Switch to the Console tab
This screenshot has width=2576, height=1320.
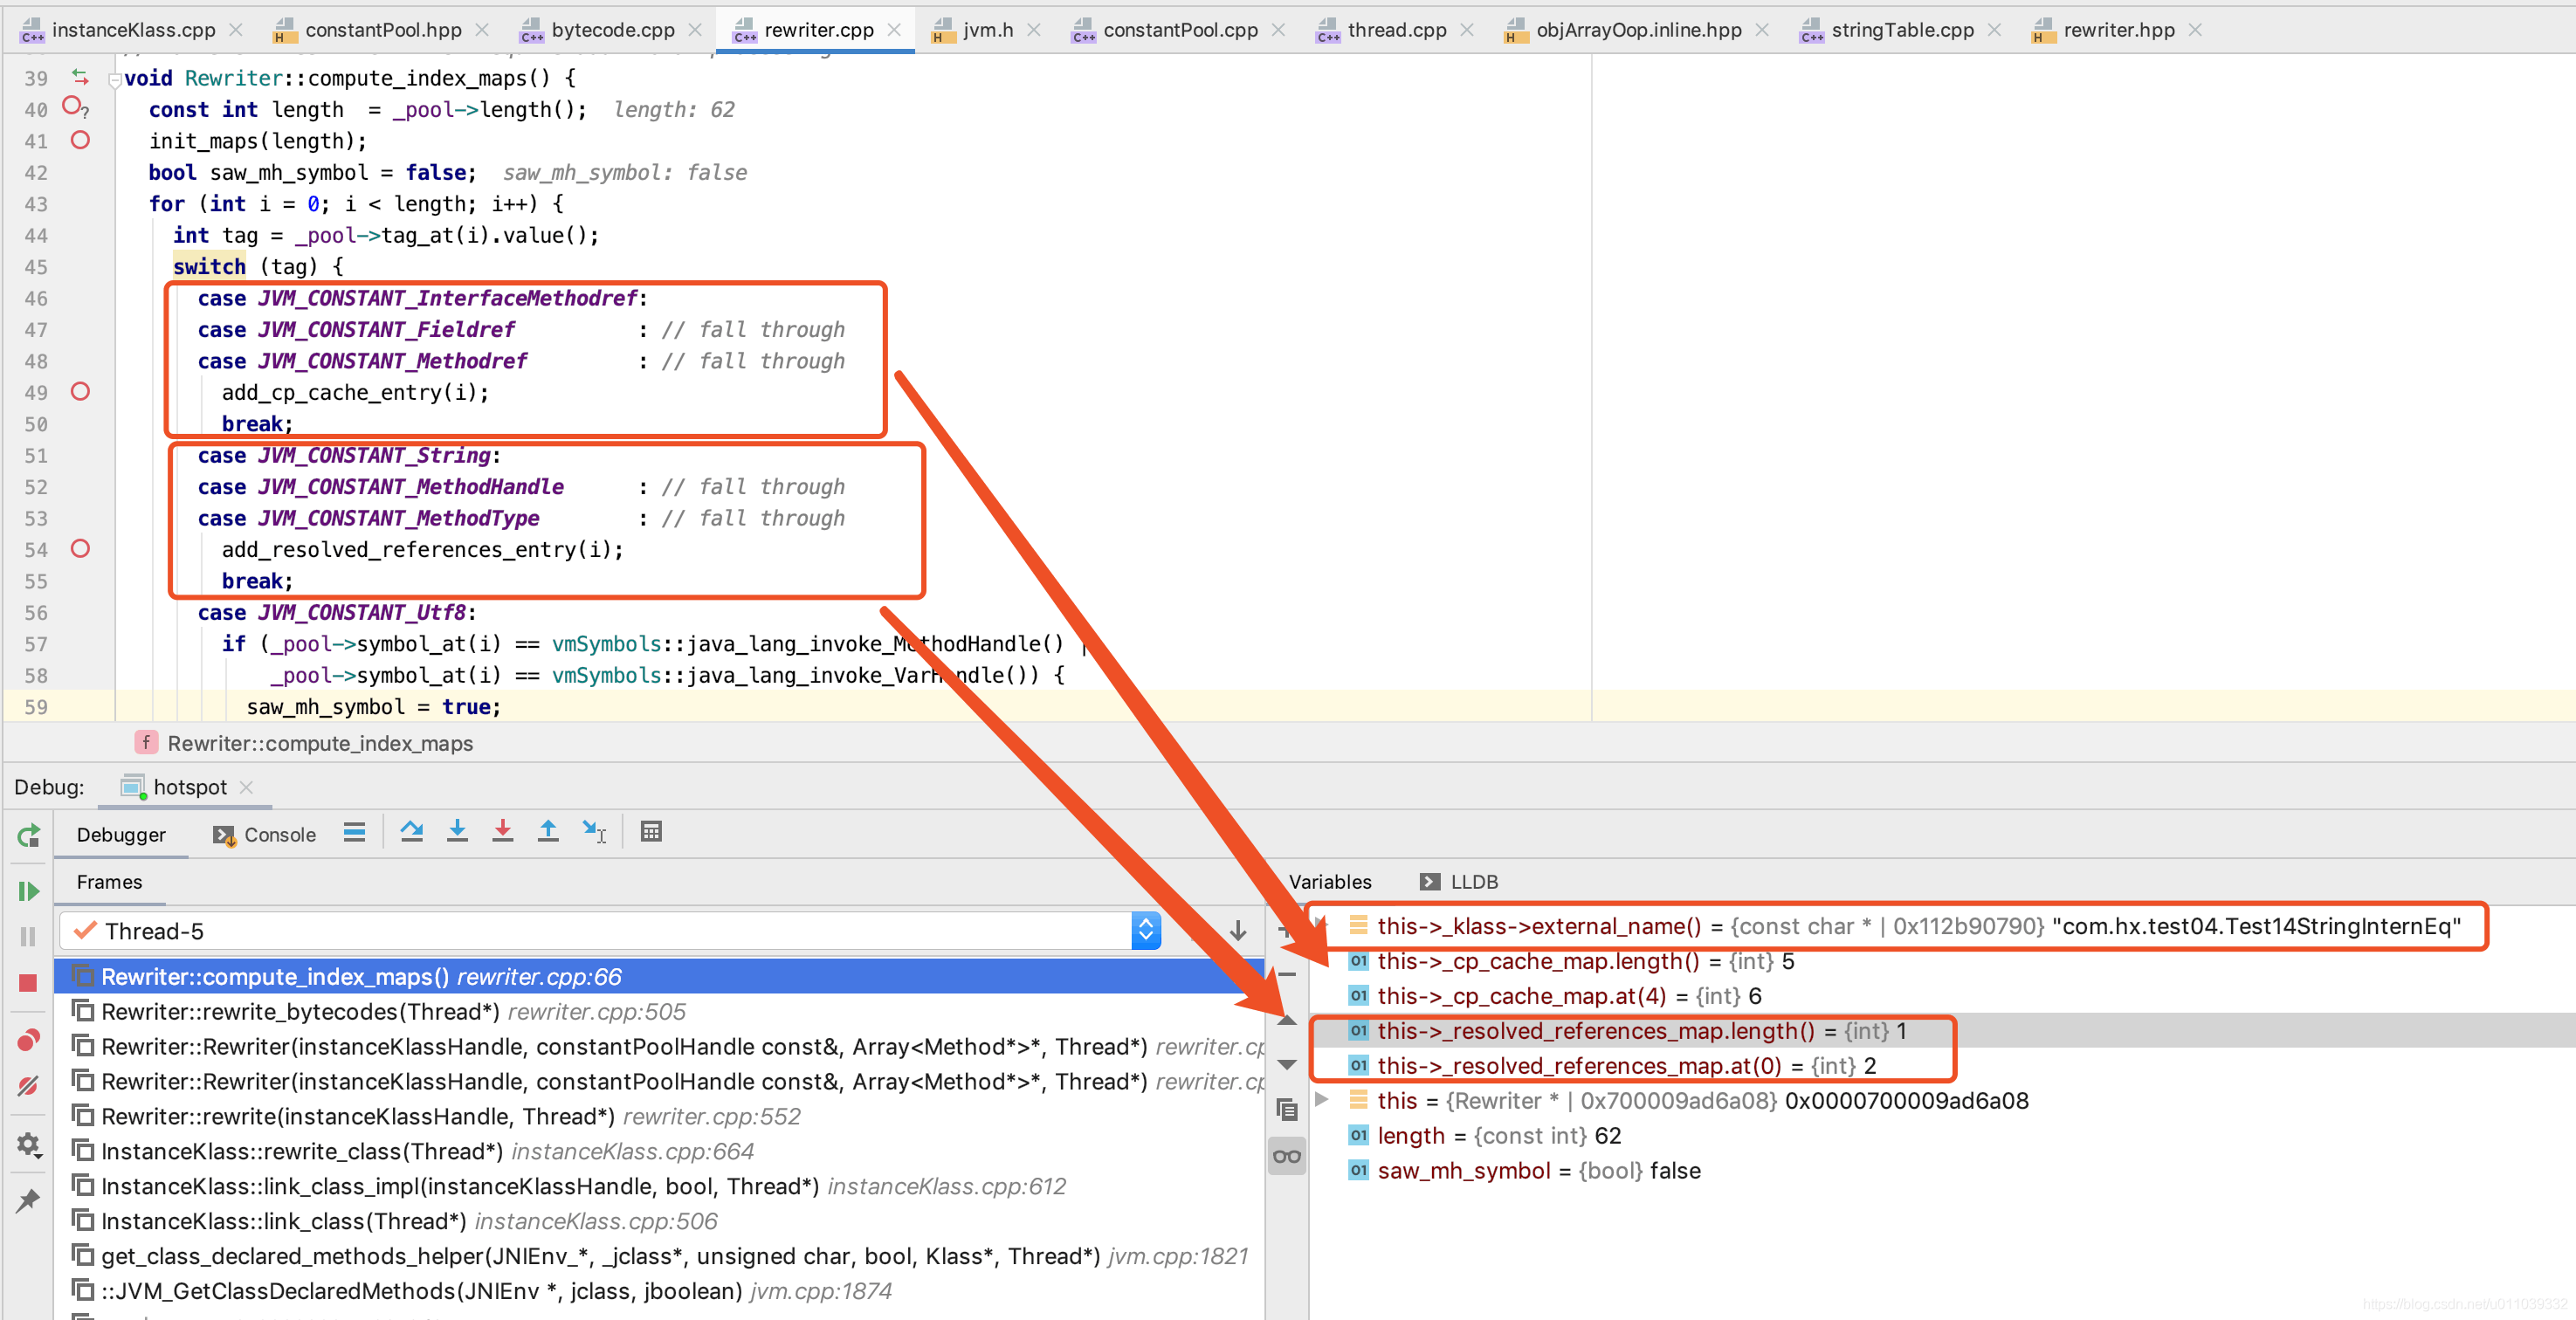coord(265,834)
